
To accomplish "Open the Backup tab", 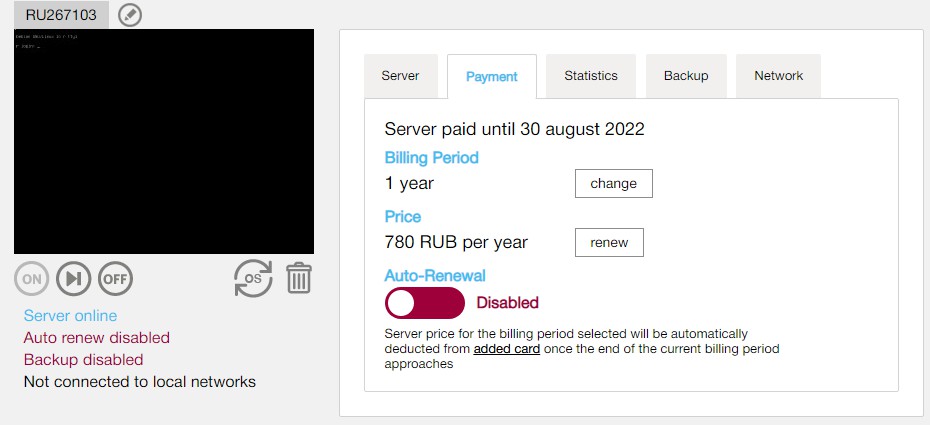I will [x=686, y=76].
